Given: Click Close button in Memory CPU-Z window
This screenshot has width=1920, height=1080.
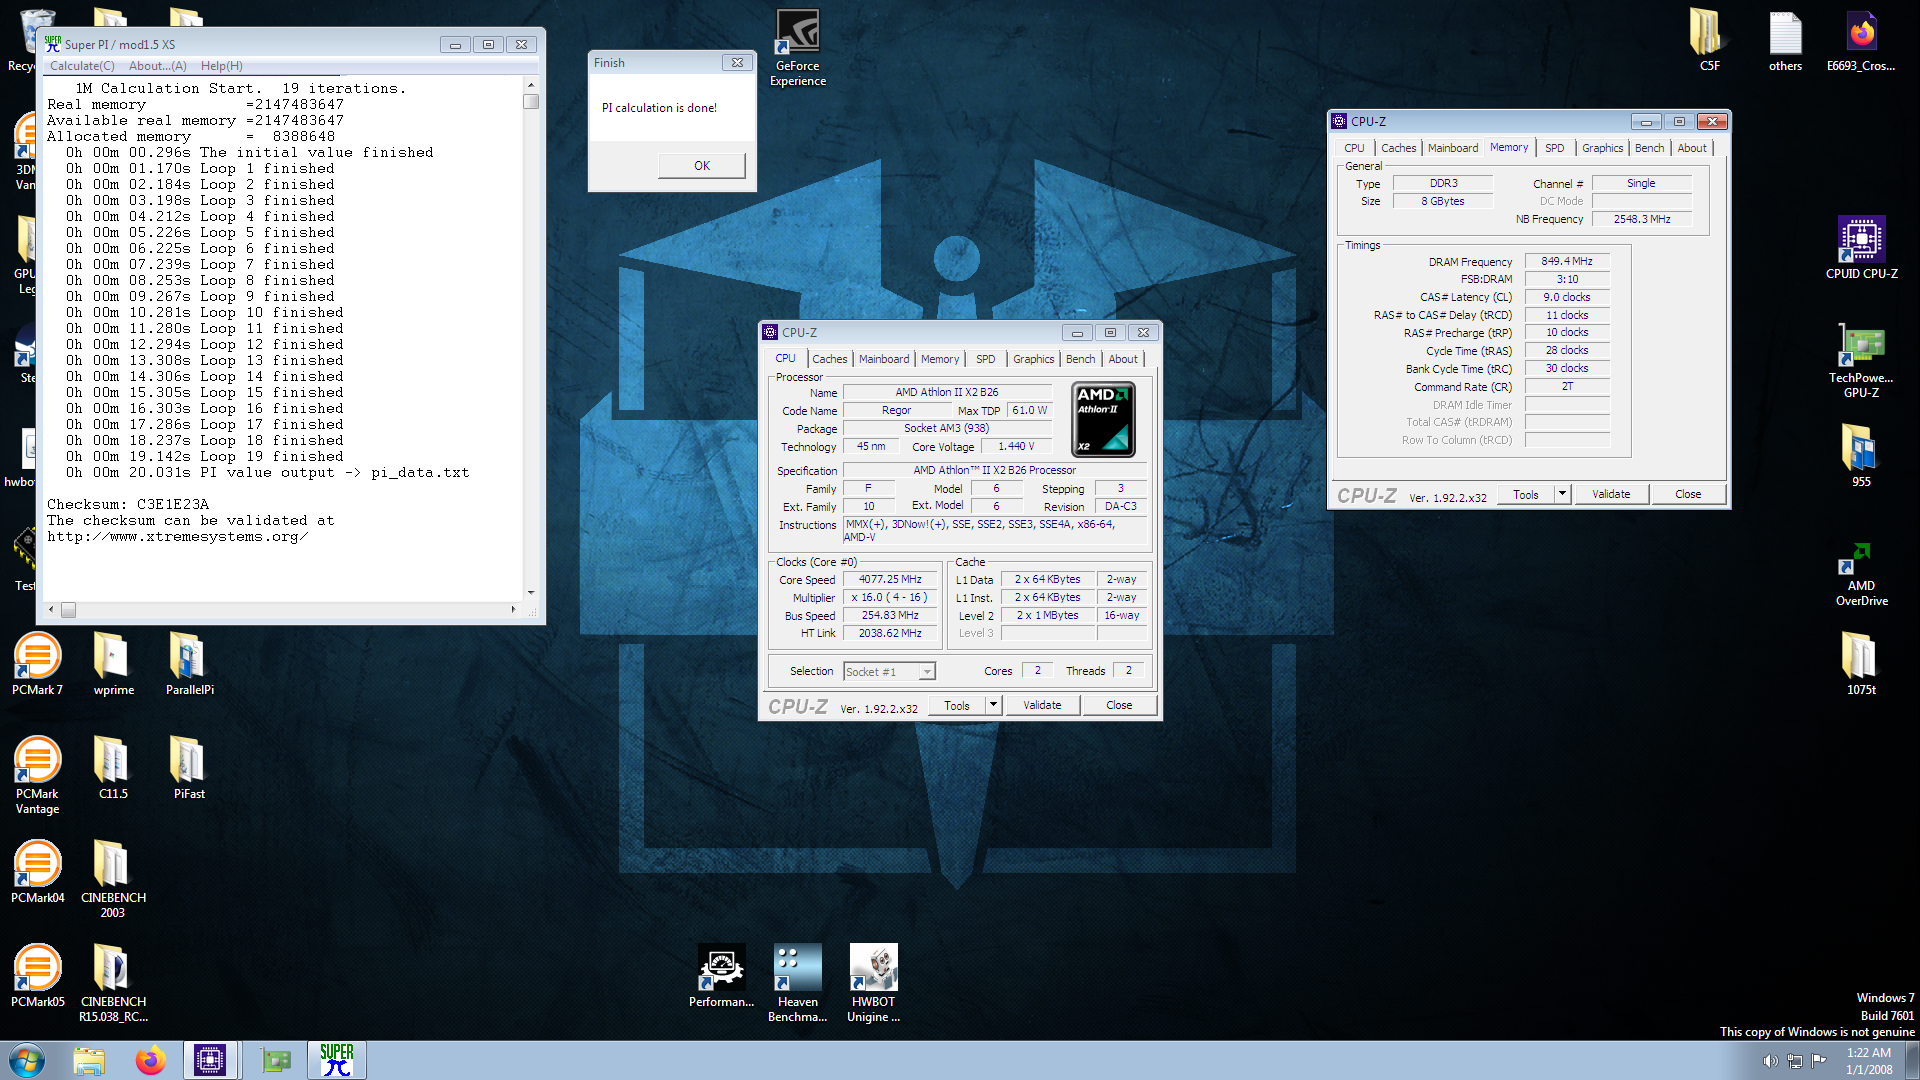Looking at the screenshot, I should pyautogui.click(x=1688, y=494).
